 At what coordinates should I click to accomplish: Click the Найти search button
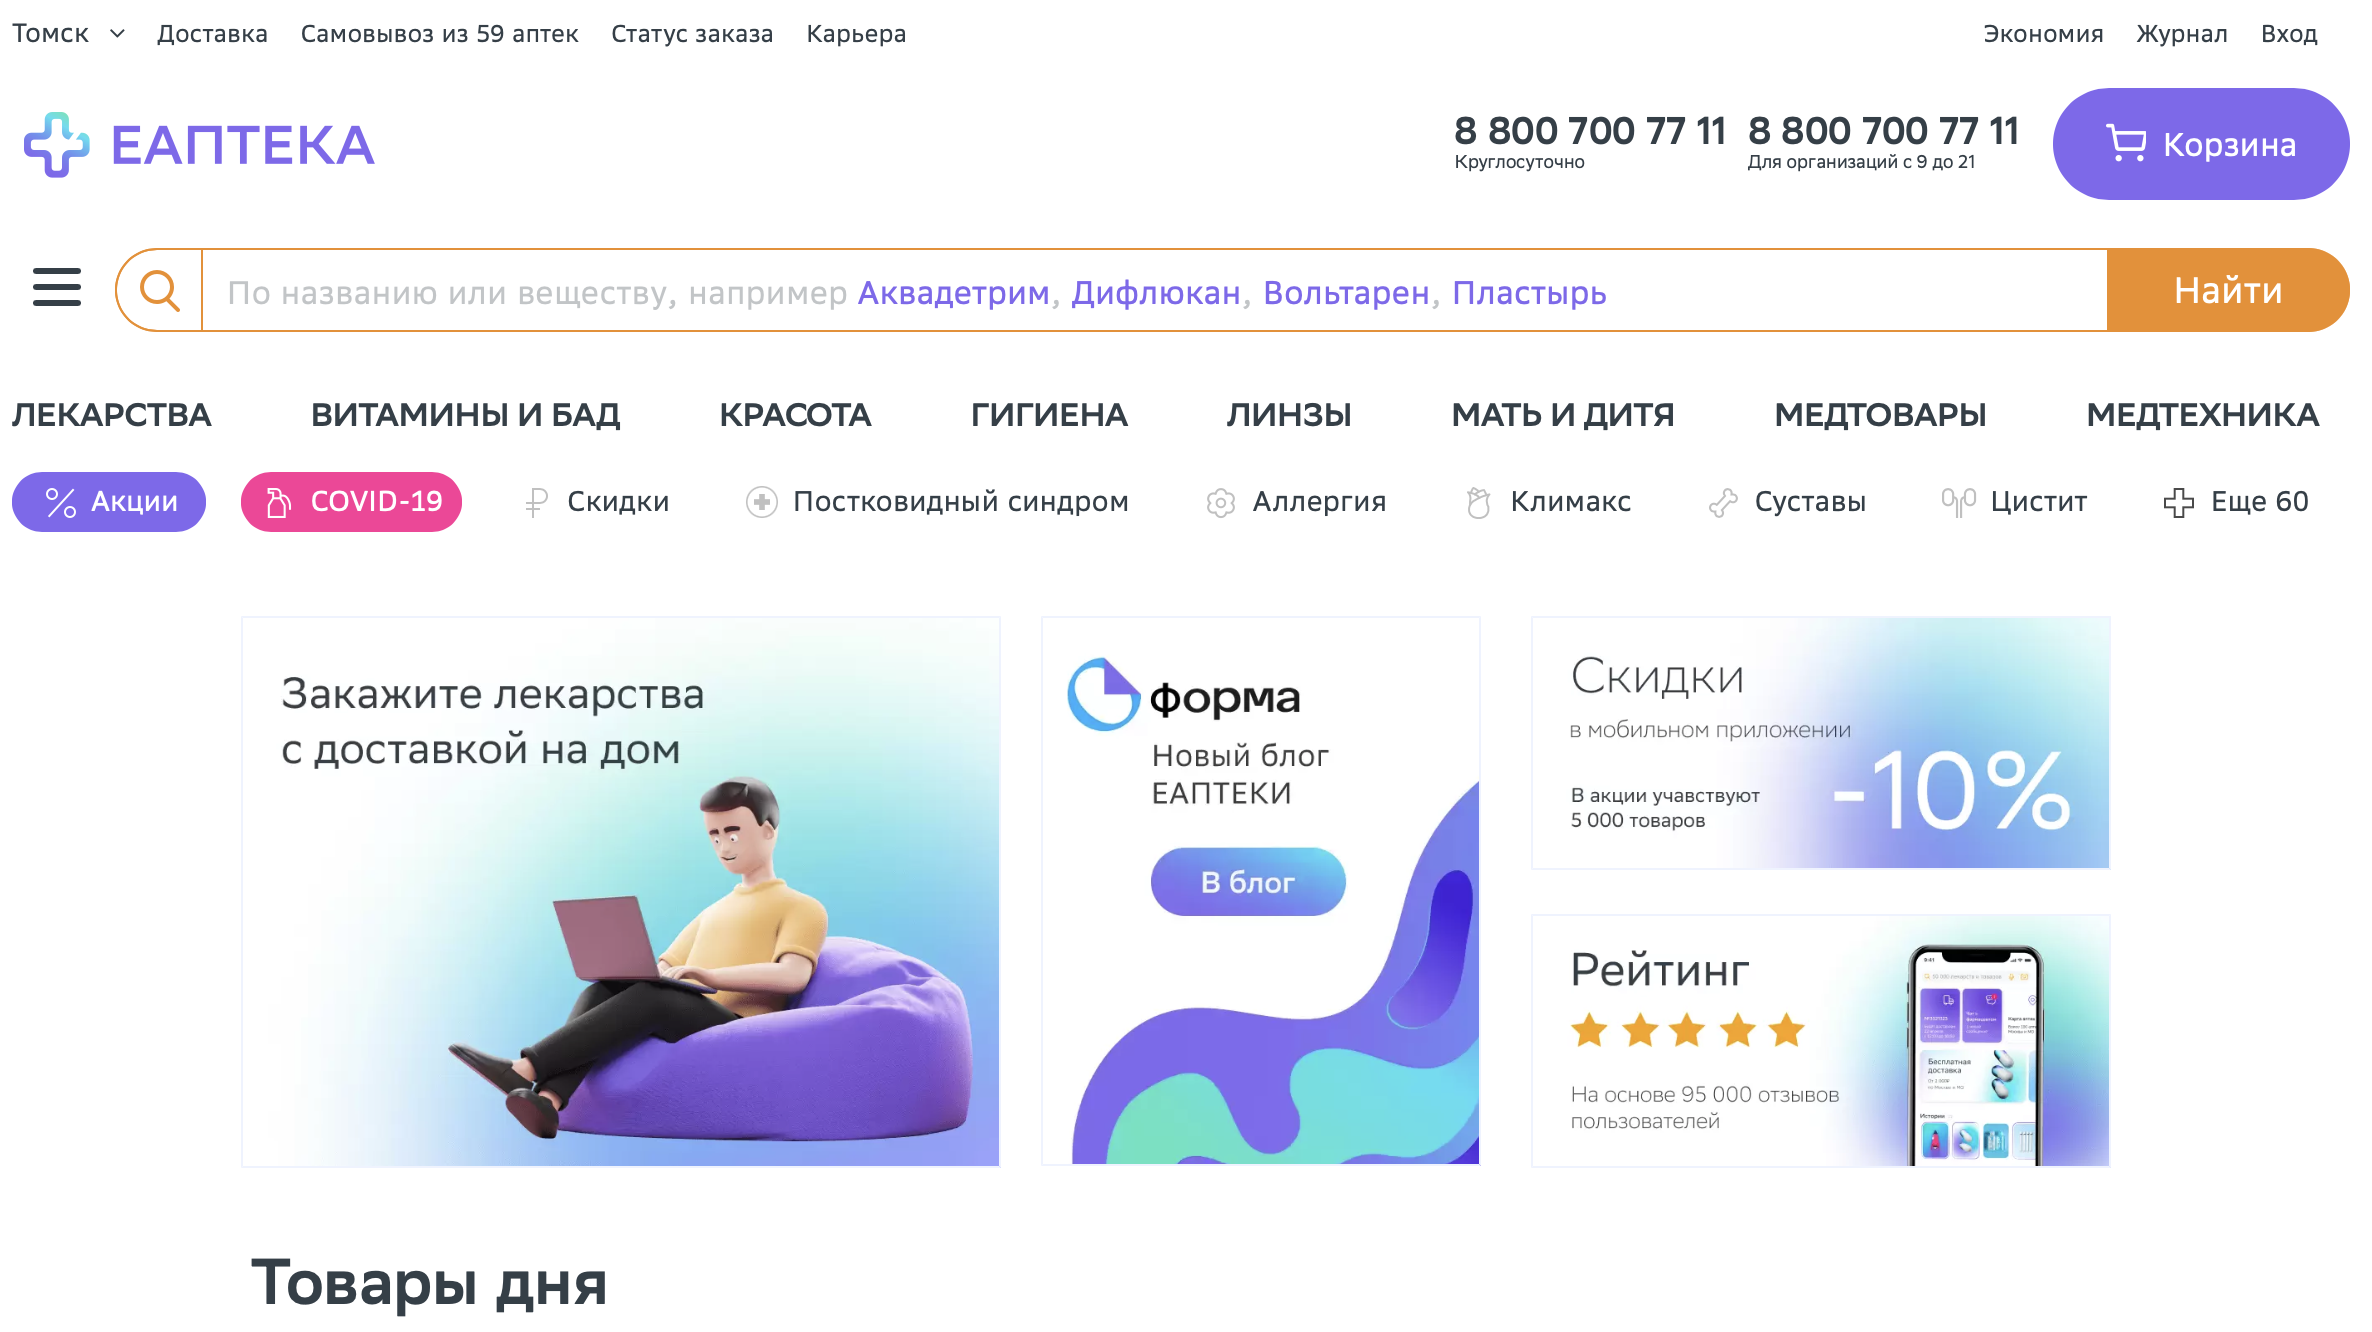[x=2228, y=291]
